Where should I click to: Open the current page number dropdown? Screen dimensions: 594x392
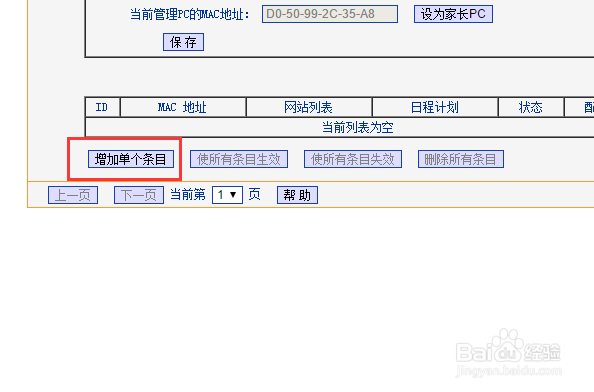click(227, 195)
